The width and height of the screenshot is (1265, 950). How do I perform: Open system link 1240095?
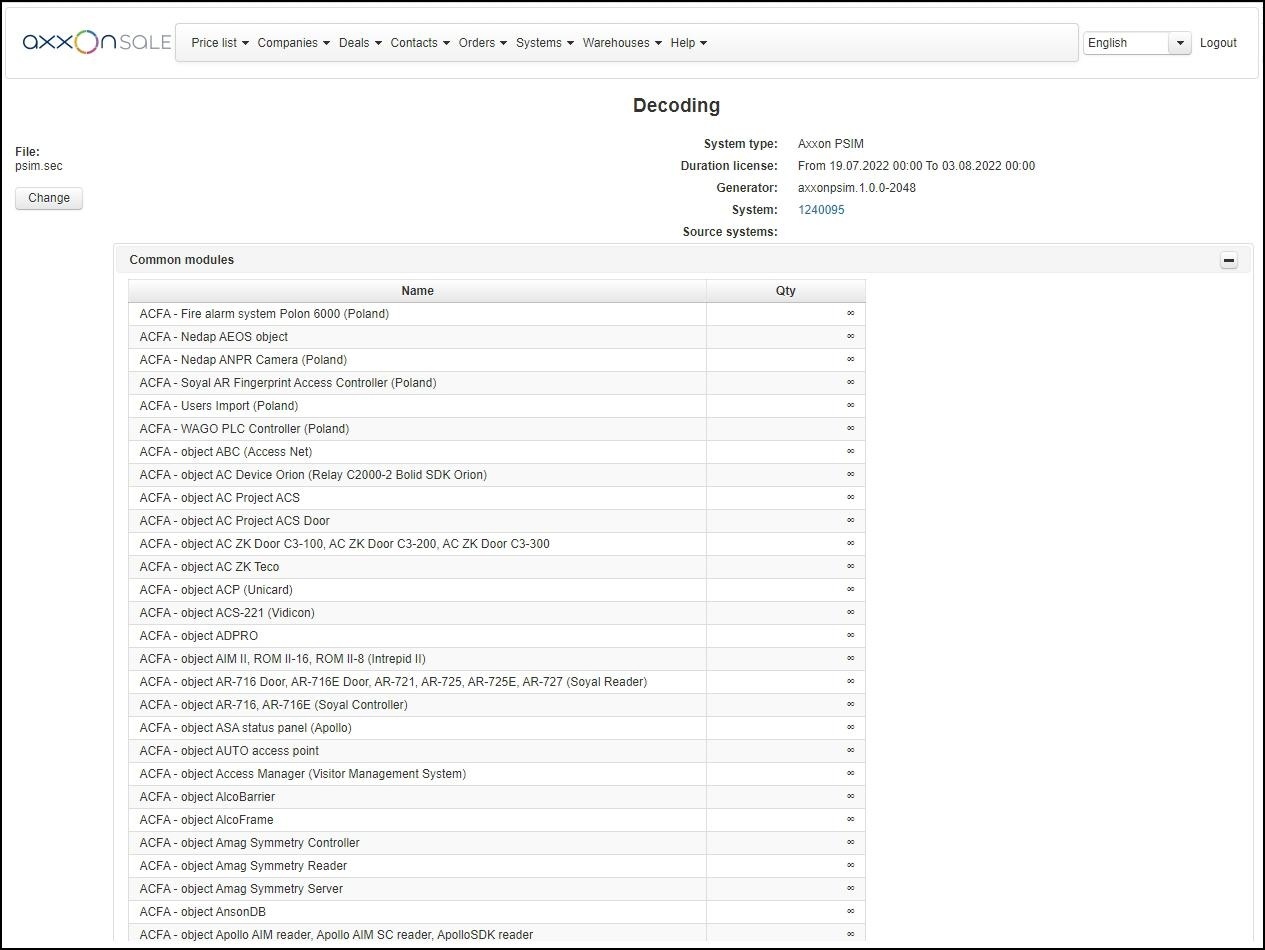pos(821,210)
